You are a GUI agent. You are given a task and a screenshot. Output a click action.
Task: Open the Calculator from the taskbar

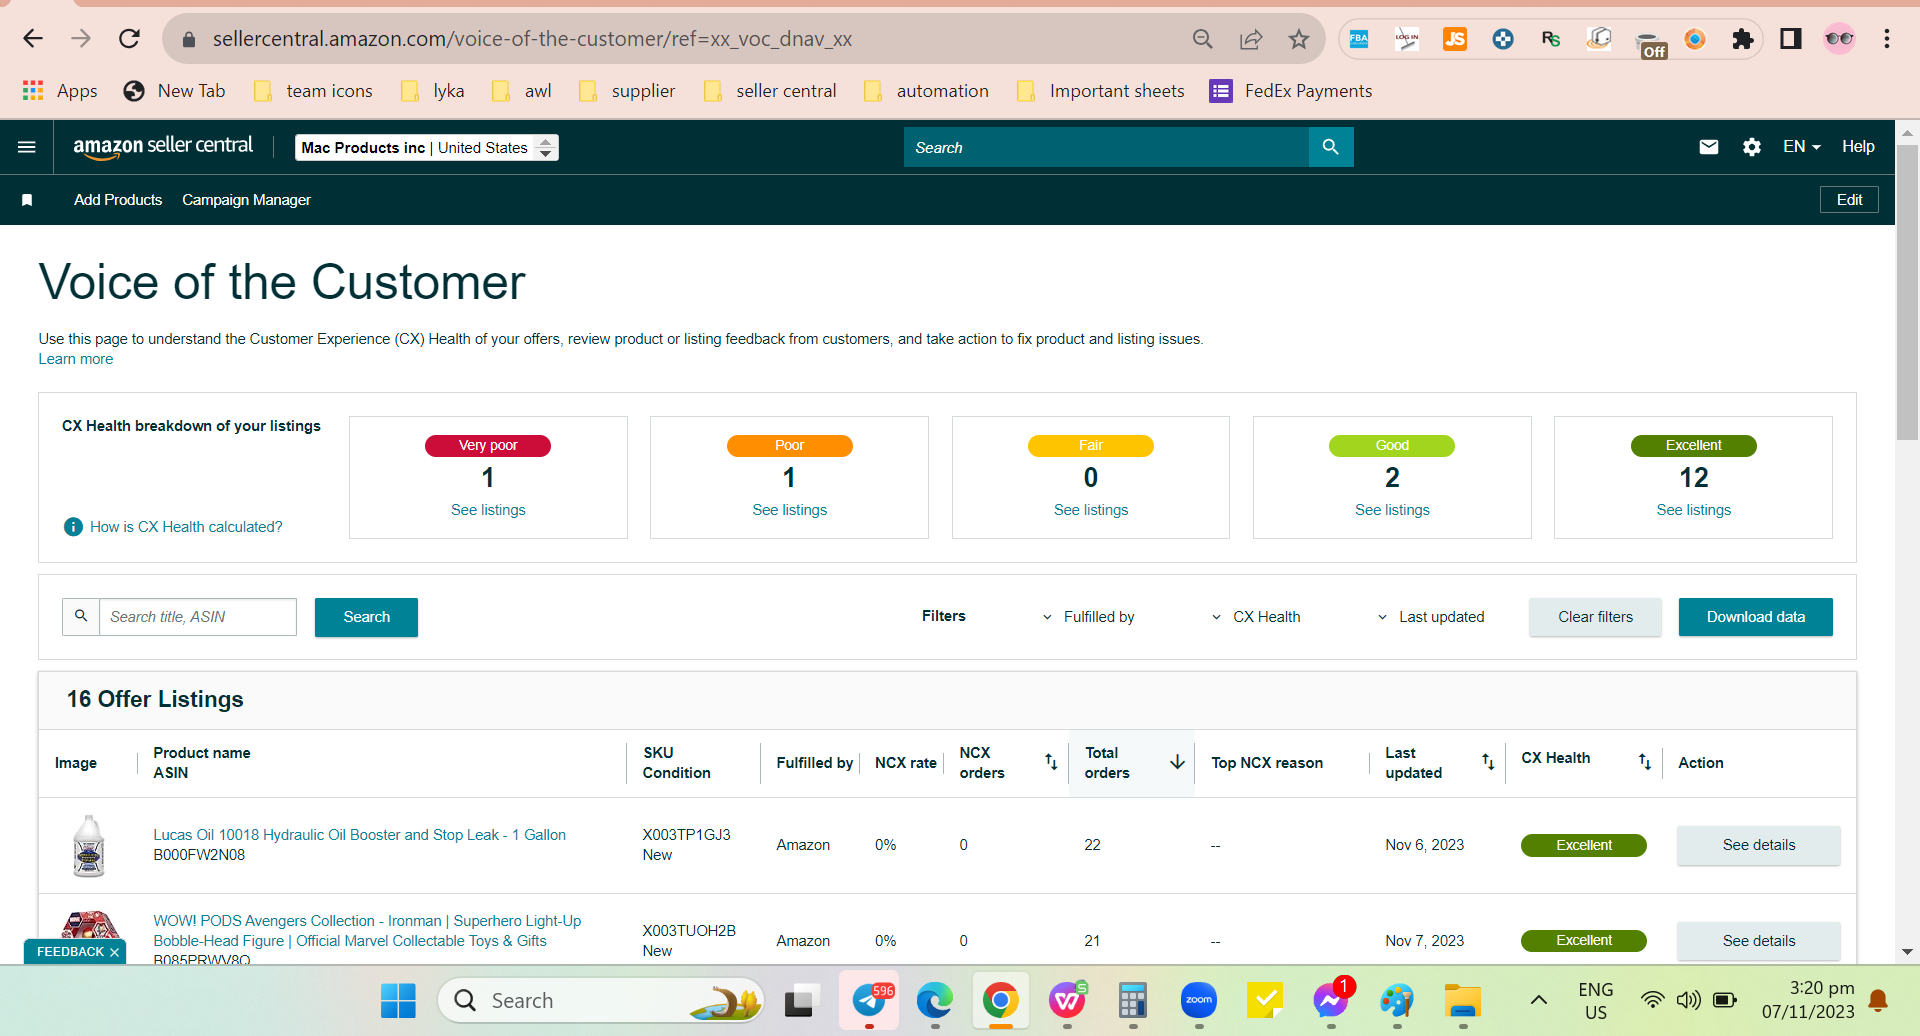point(1133,1000)
